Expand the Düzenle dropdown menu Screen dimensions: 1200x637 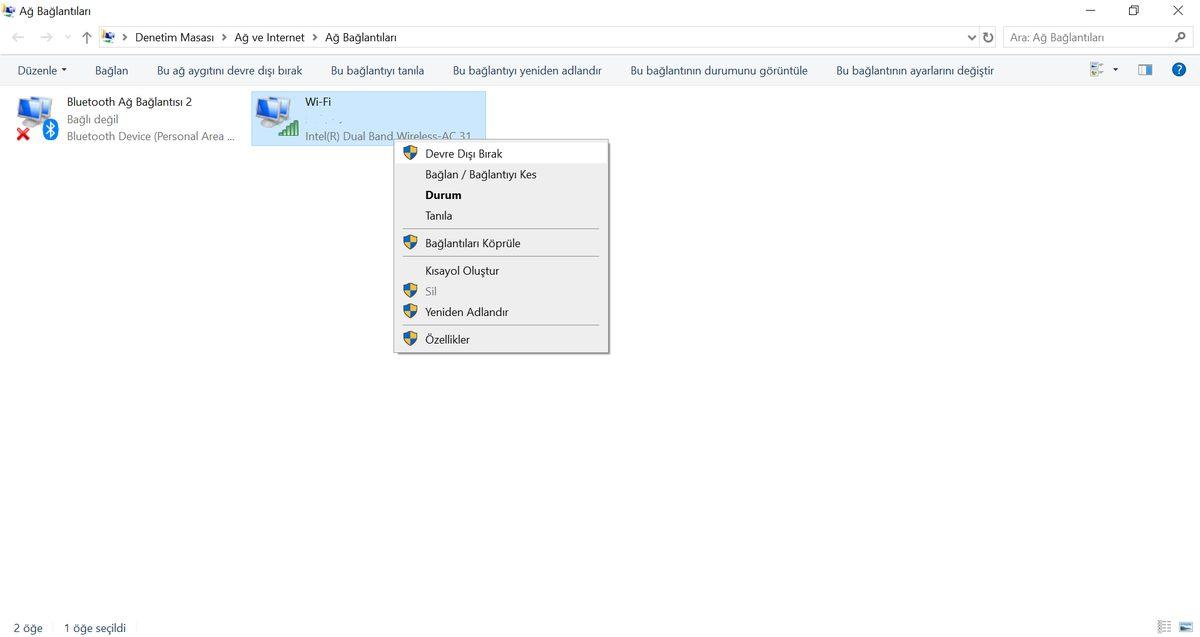[x=42, y=70]
